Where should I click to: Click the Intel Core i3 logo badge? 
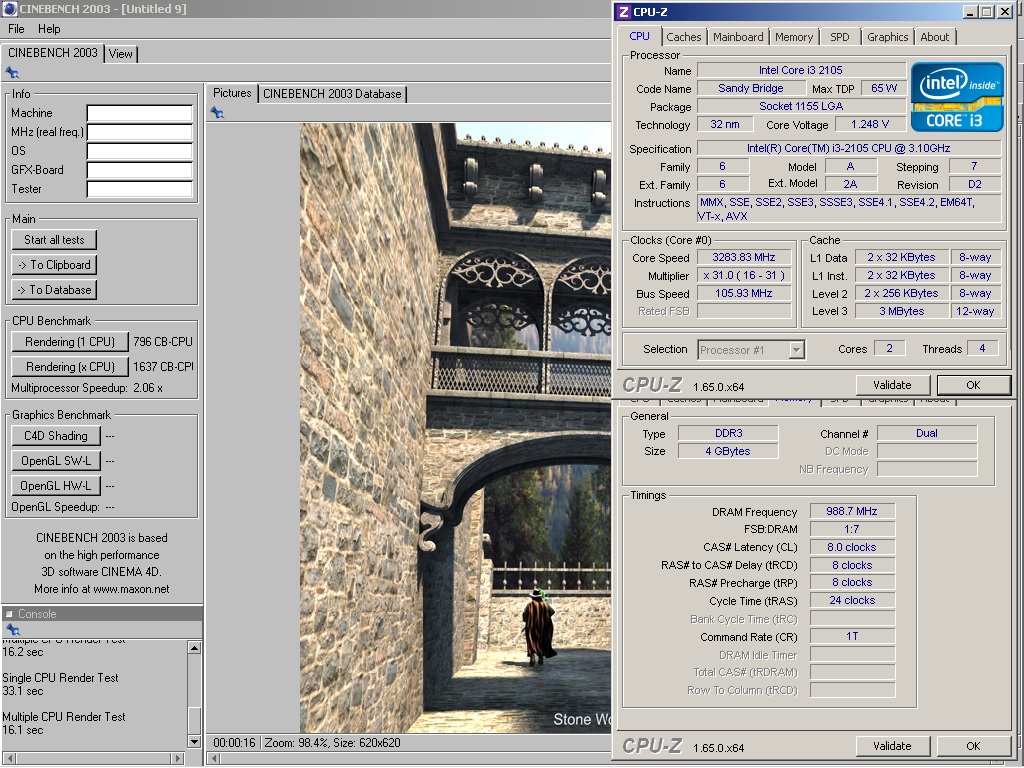(x=957, y=97)
